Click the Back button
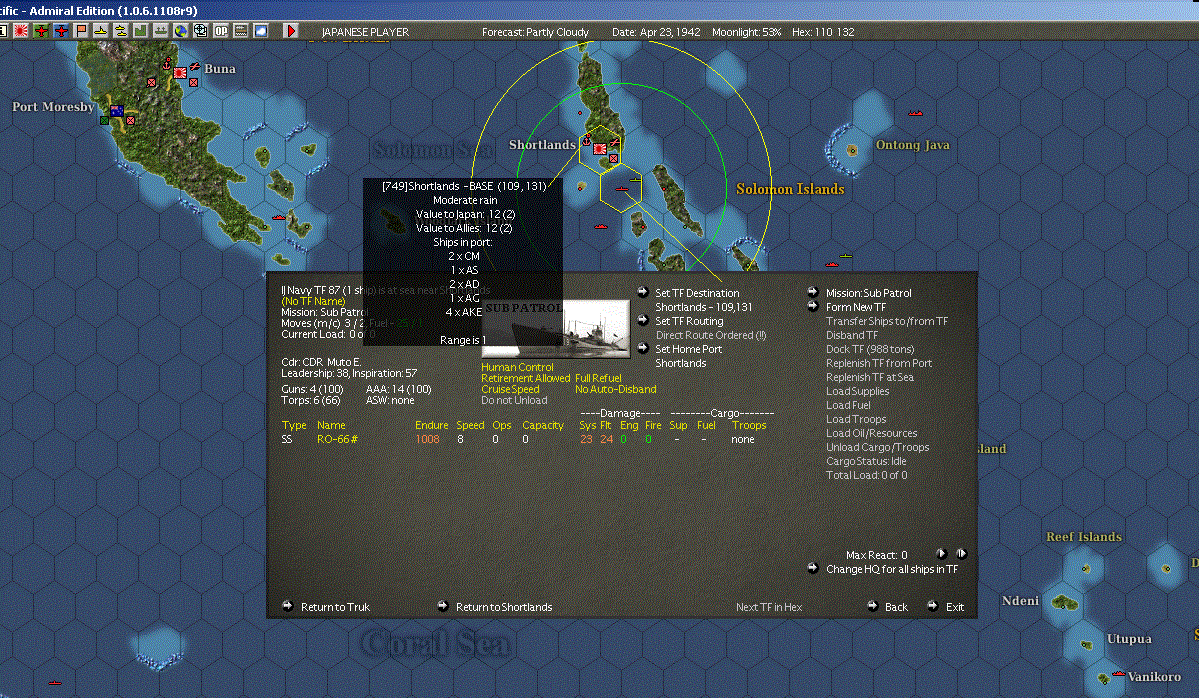Screen dimensions: 1199x698 896,607
